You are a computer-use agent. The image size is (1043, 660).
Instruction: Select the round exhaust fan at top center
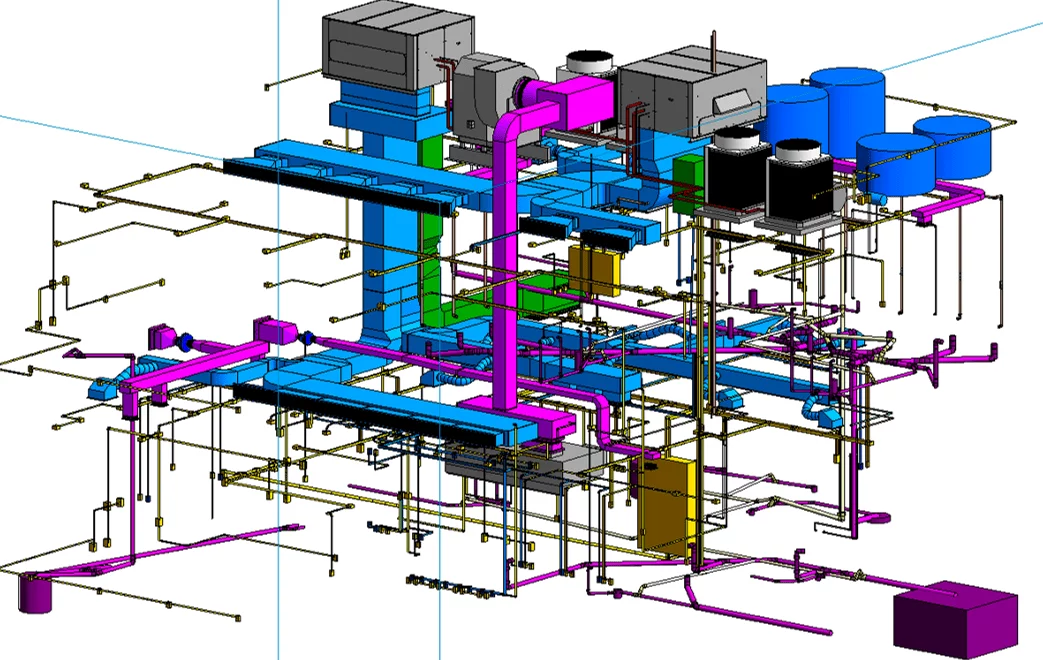590,63
